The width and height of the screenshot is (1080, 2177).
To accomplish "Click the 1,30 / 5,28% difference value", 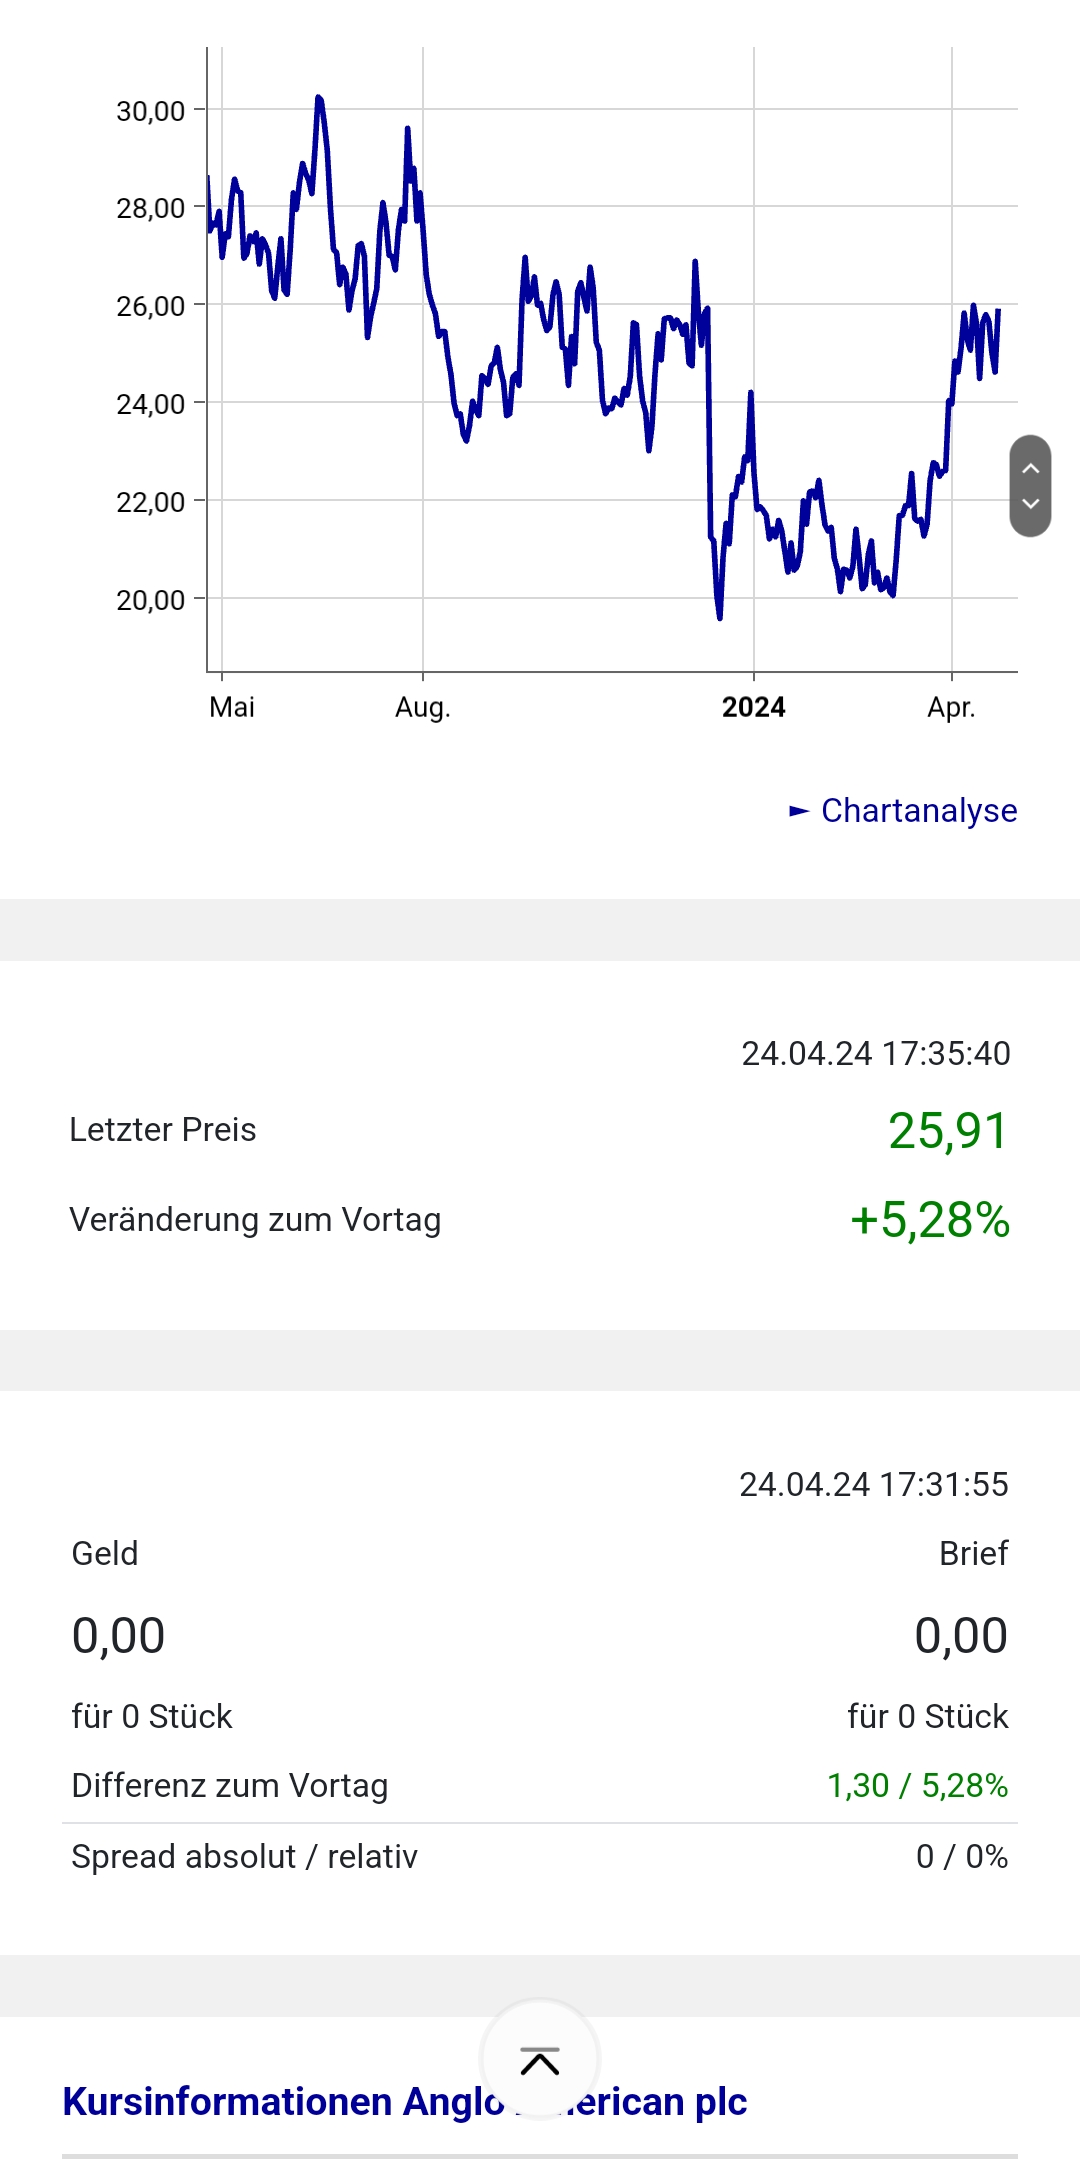I will pos(917,1786).
